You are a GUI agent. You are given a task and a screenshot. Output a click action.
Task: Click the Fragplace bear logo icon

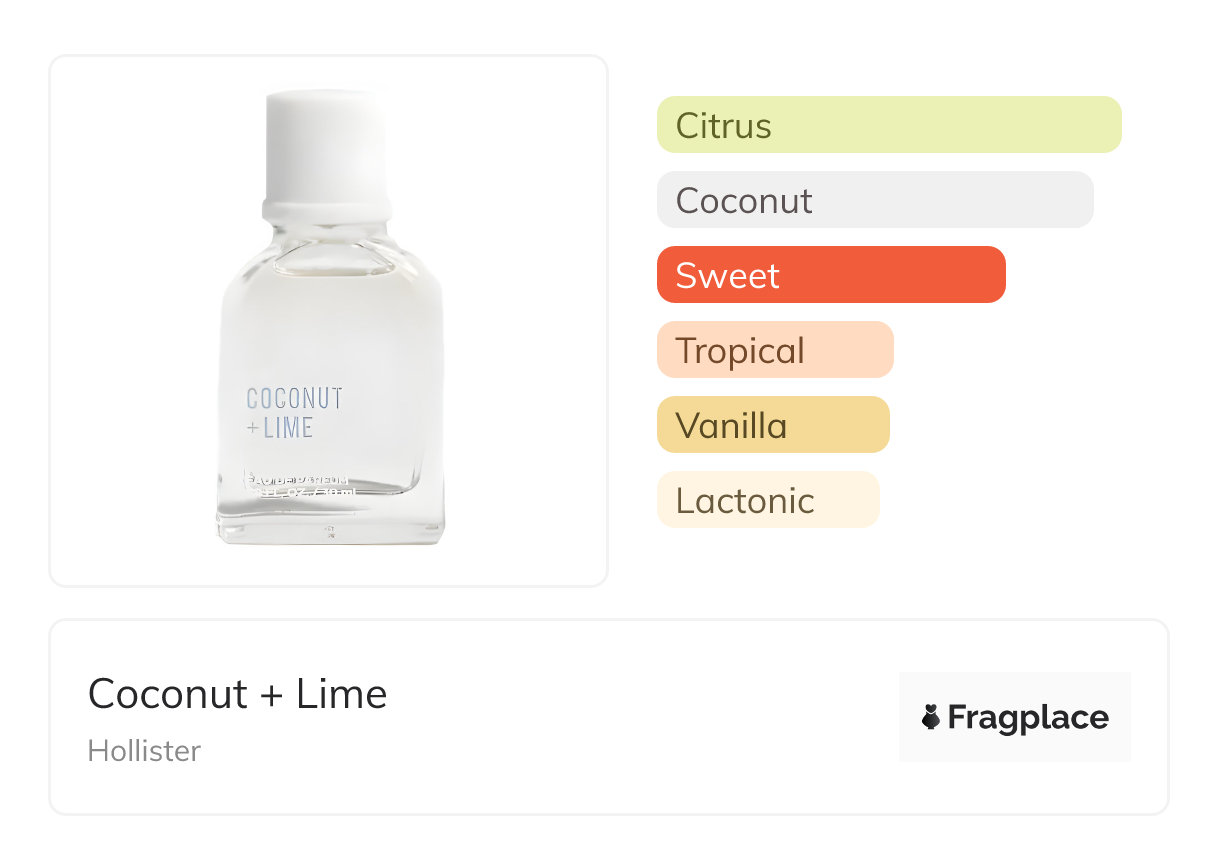point(931,717)
